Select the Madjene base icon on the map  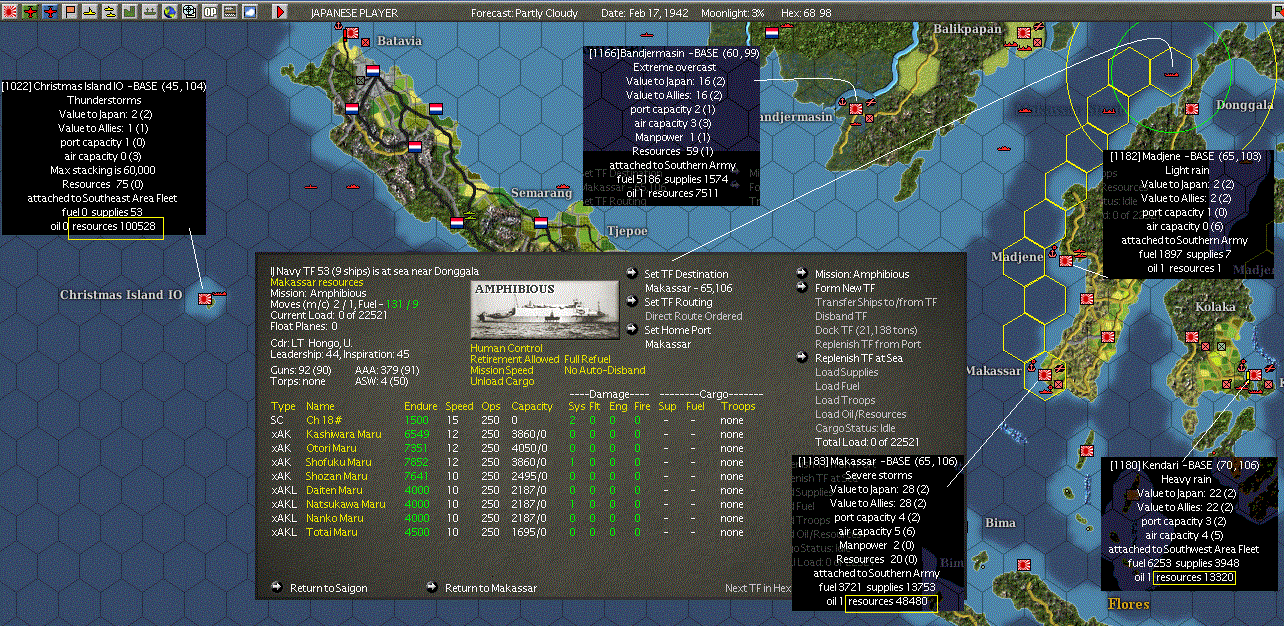1065,261
